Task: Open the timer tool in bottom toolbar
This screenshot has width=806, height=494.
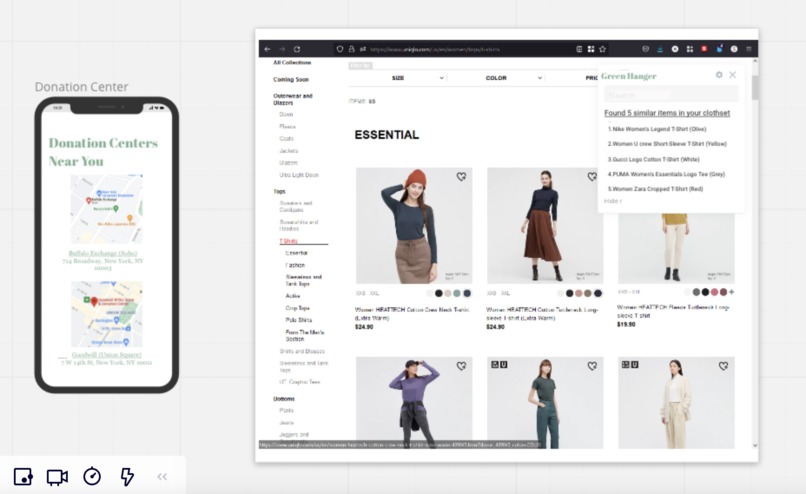Action: [92, 476]
